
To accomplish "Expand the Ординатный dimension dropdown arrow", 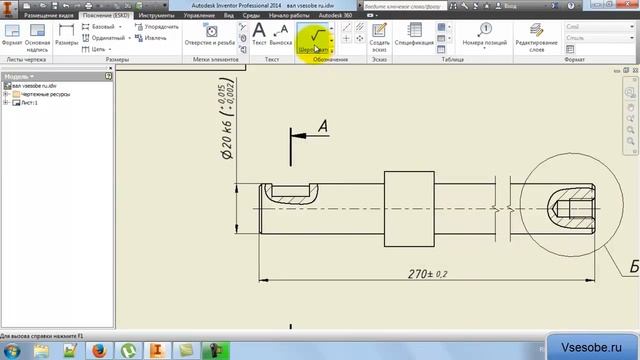I will click(129, 38).
